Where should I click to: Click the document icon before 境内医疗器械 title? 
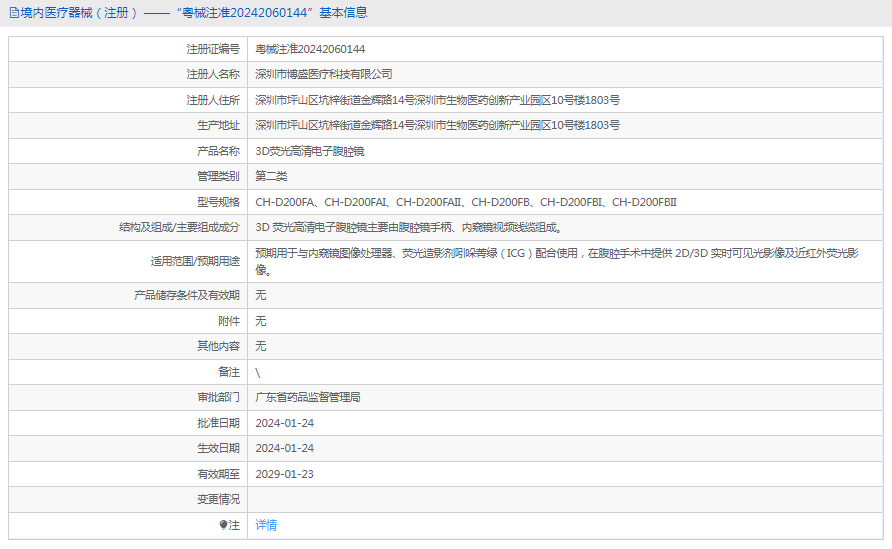point(14,13)
